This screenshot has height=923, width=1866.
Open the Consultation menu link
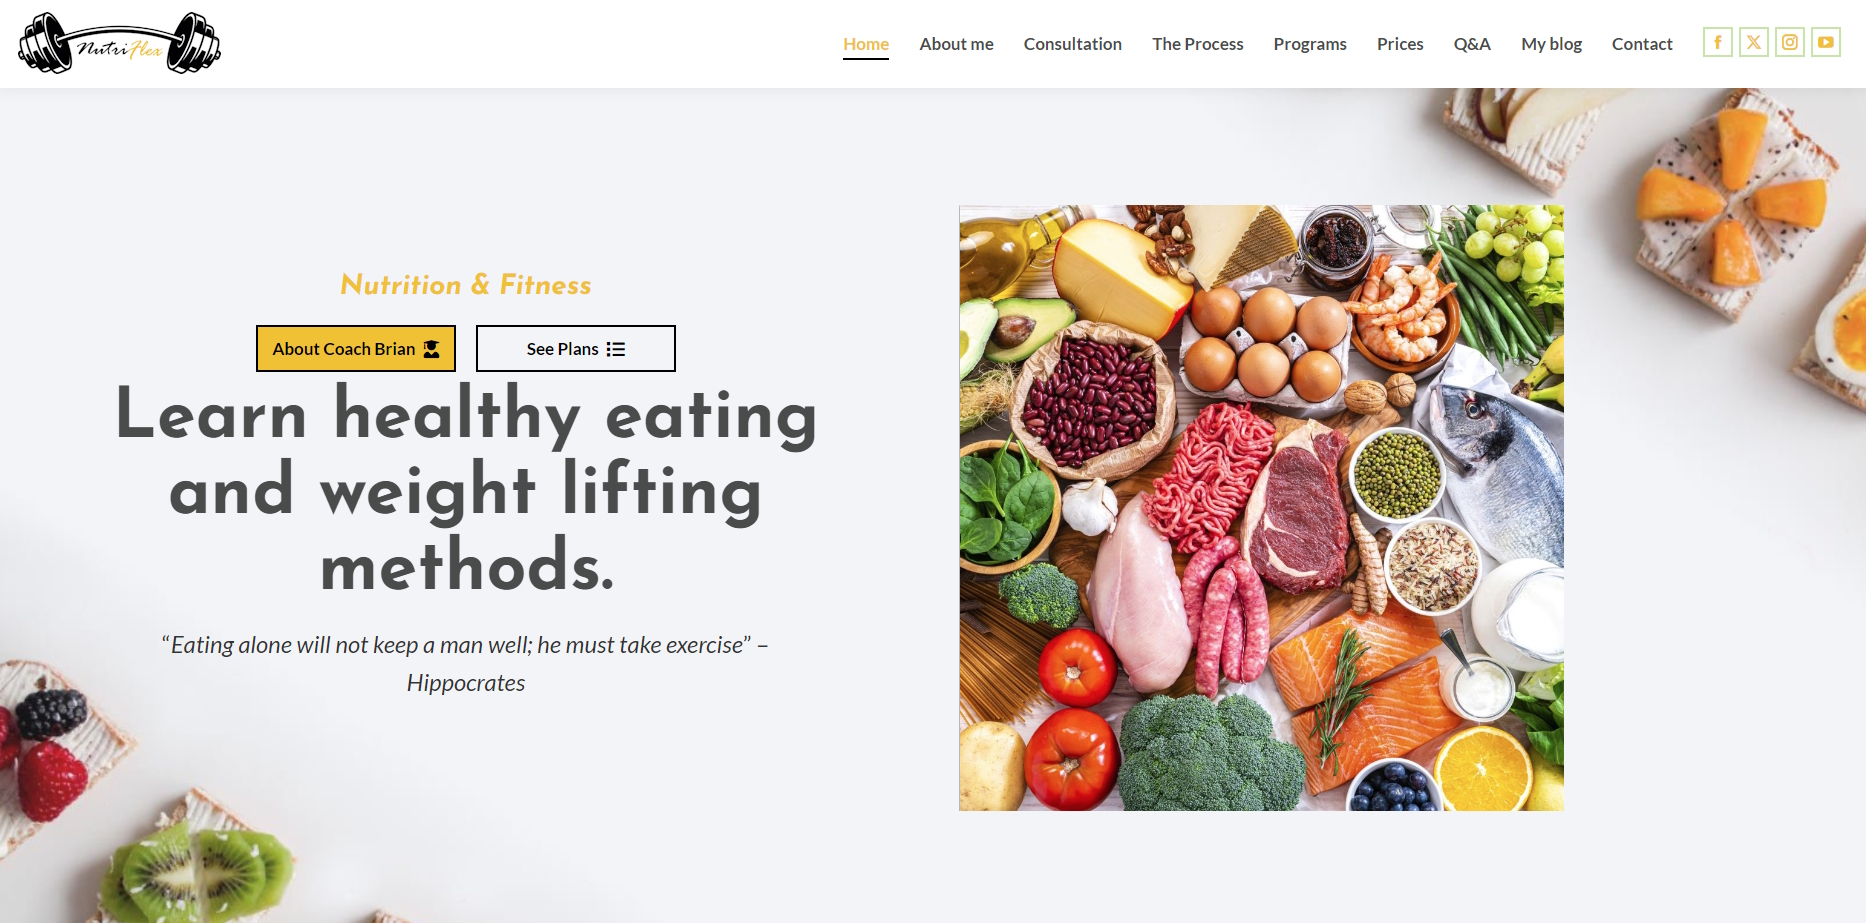pyautogui.click(x=1072, y=44)
